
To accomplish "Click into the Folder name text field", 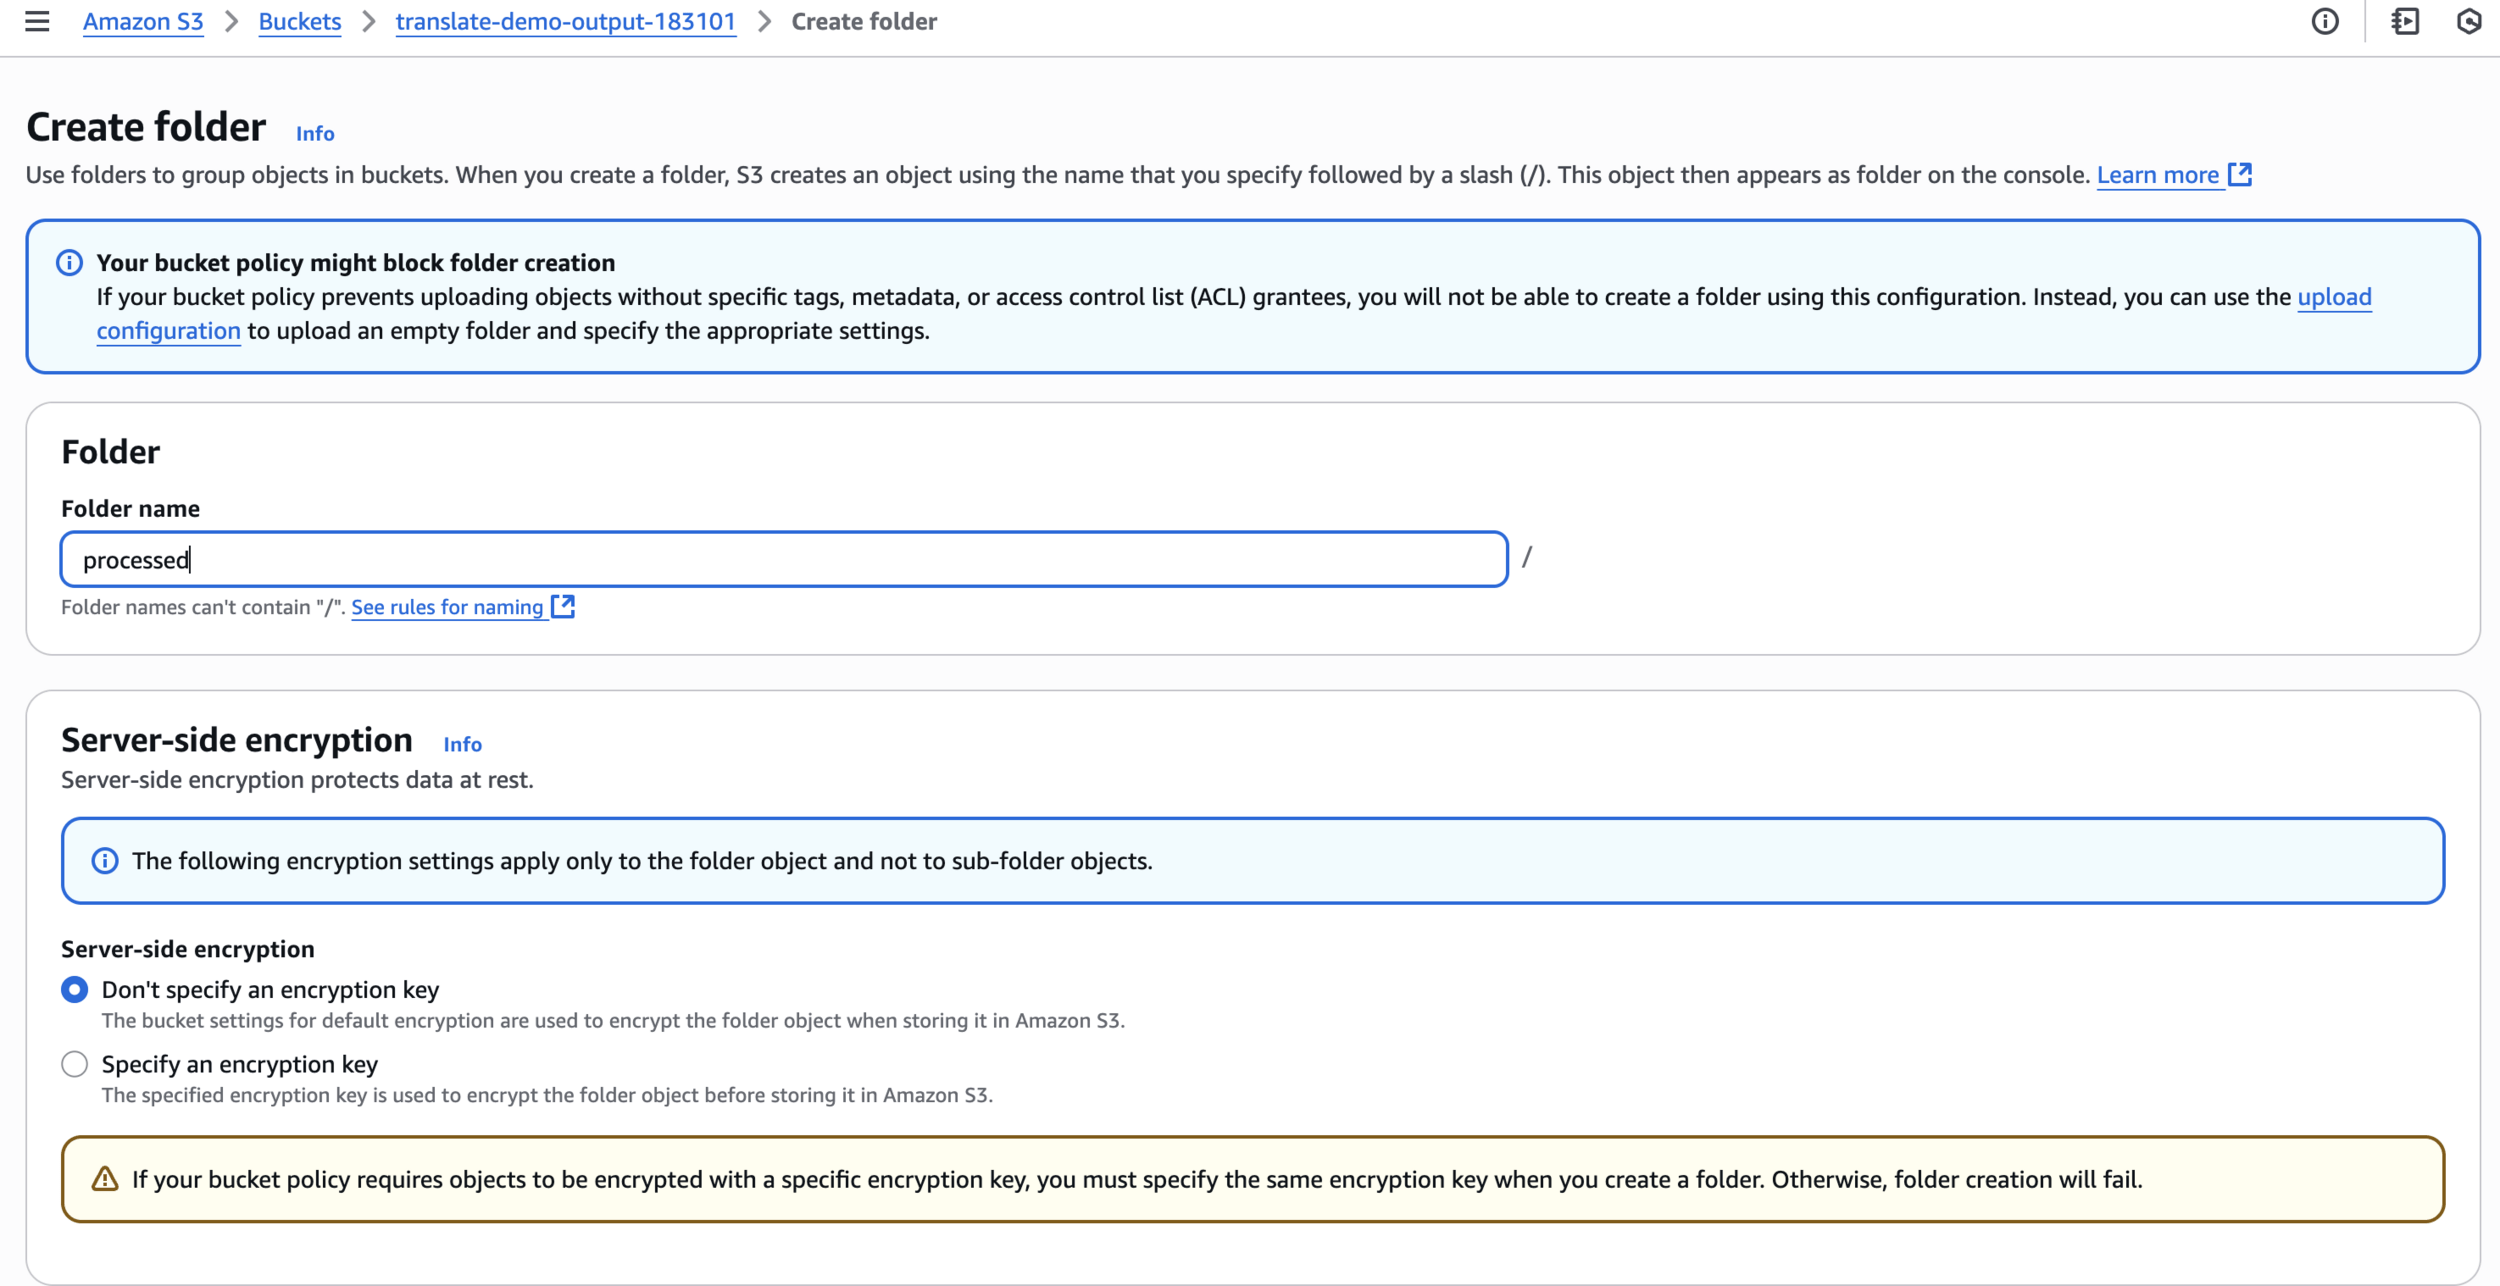I will tap(784, 560).
